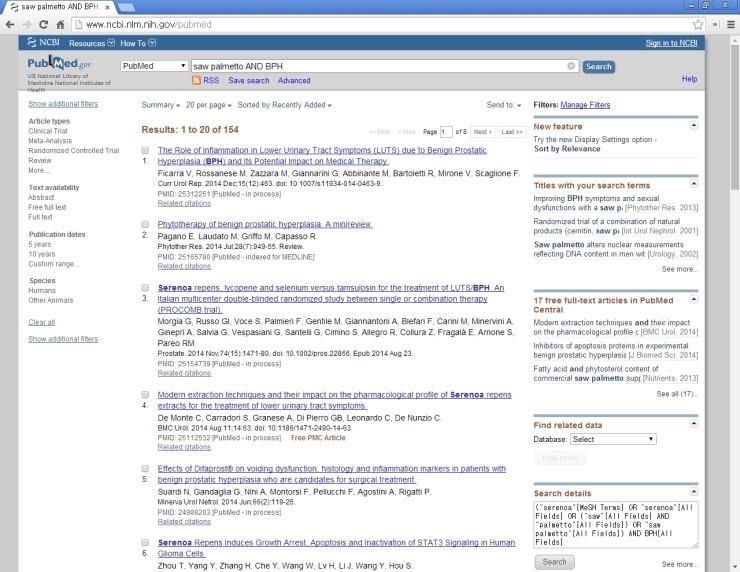Screen dimensions: 740x572
Task: Click the blue Search button
Action: tap(598, 67)
